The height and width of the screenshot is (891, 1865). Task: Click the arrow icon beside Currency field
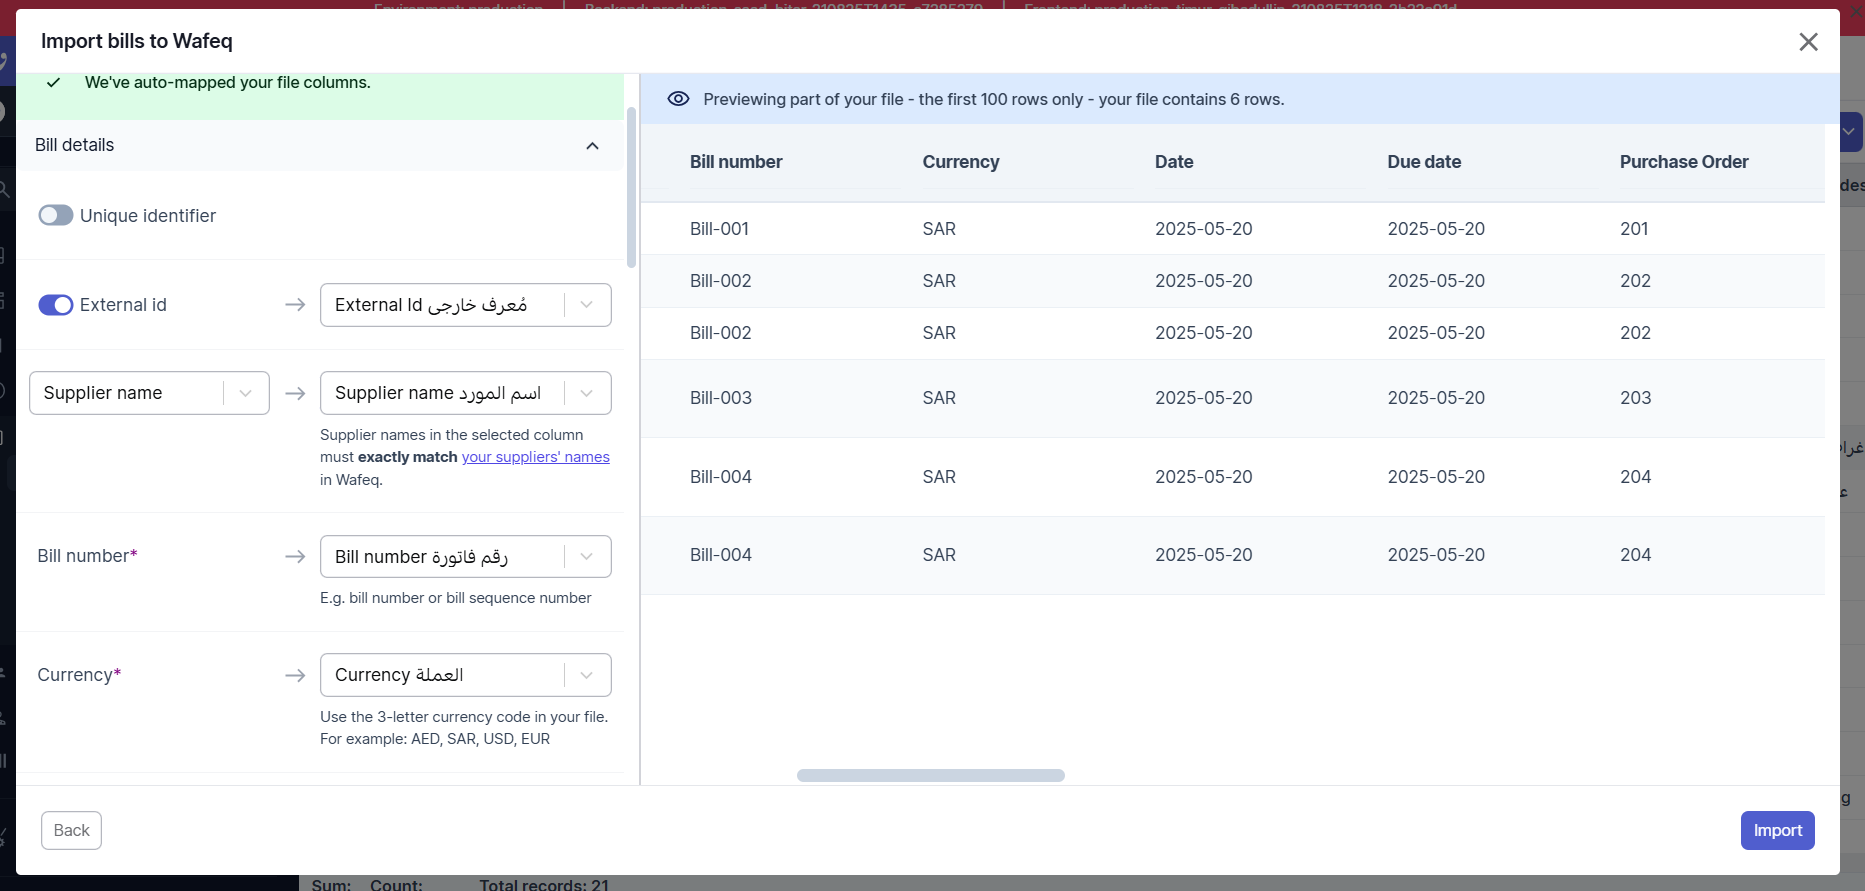[295, 675]
